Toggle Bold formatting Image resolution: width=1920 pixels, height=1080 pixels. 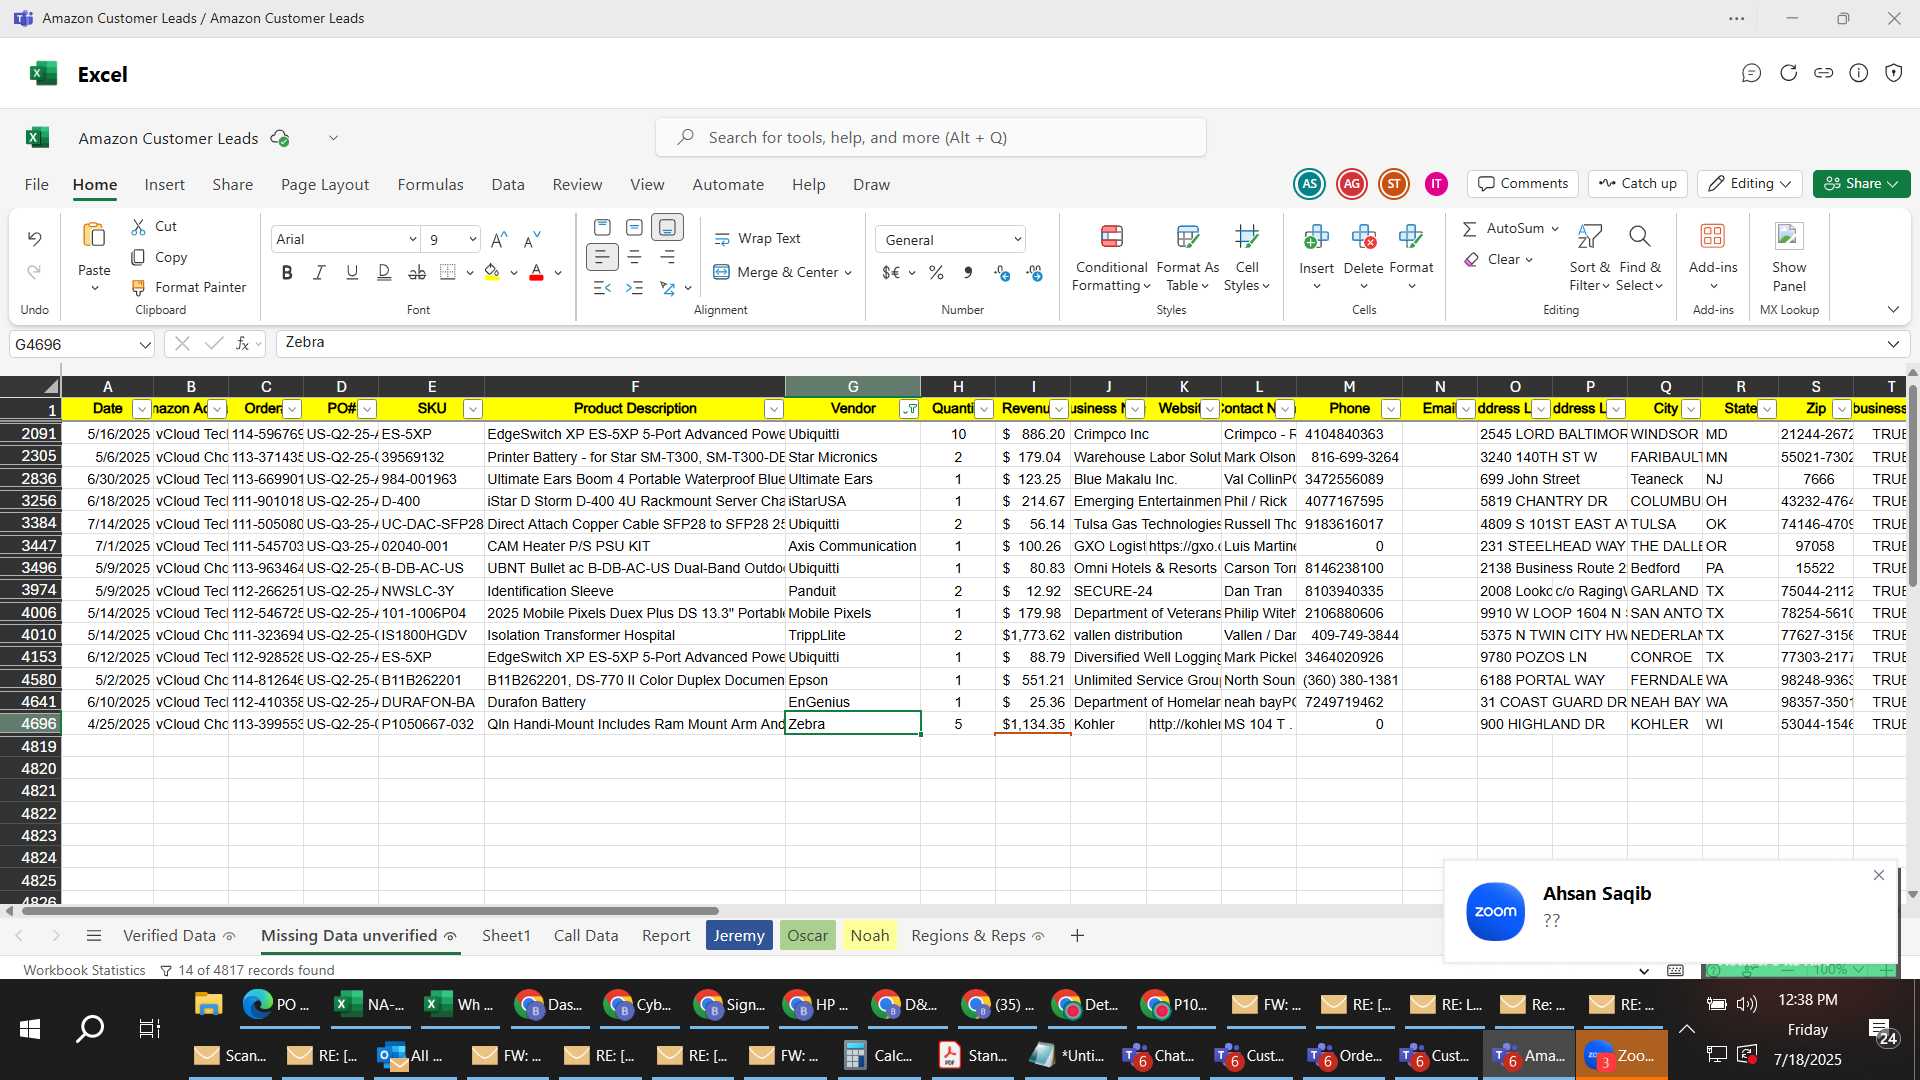click(x=287, y=272)
